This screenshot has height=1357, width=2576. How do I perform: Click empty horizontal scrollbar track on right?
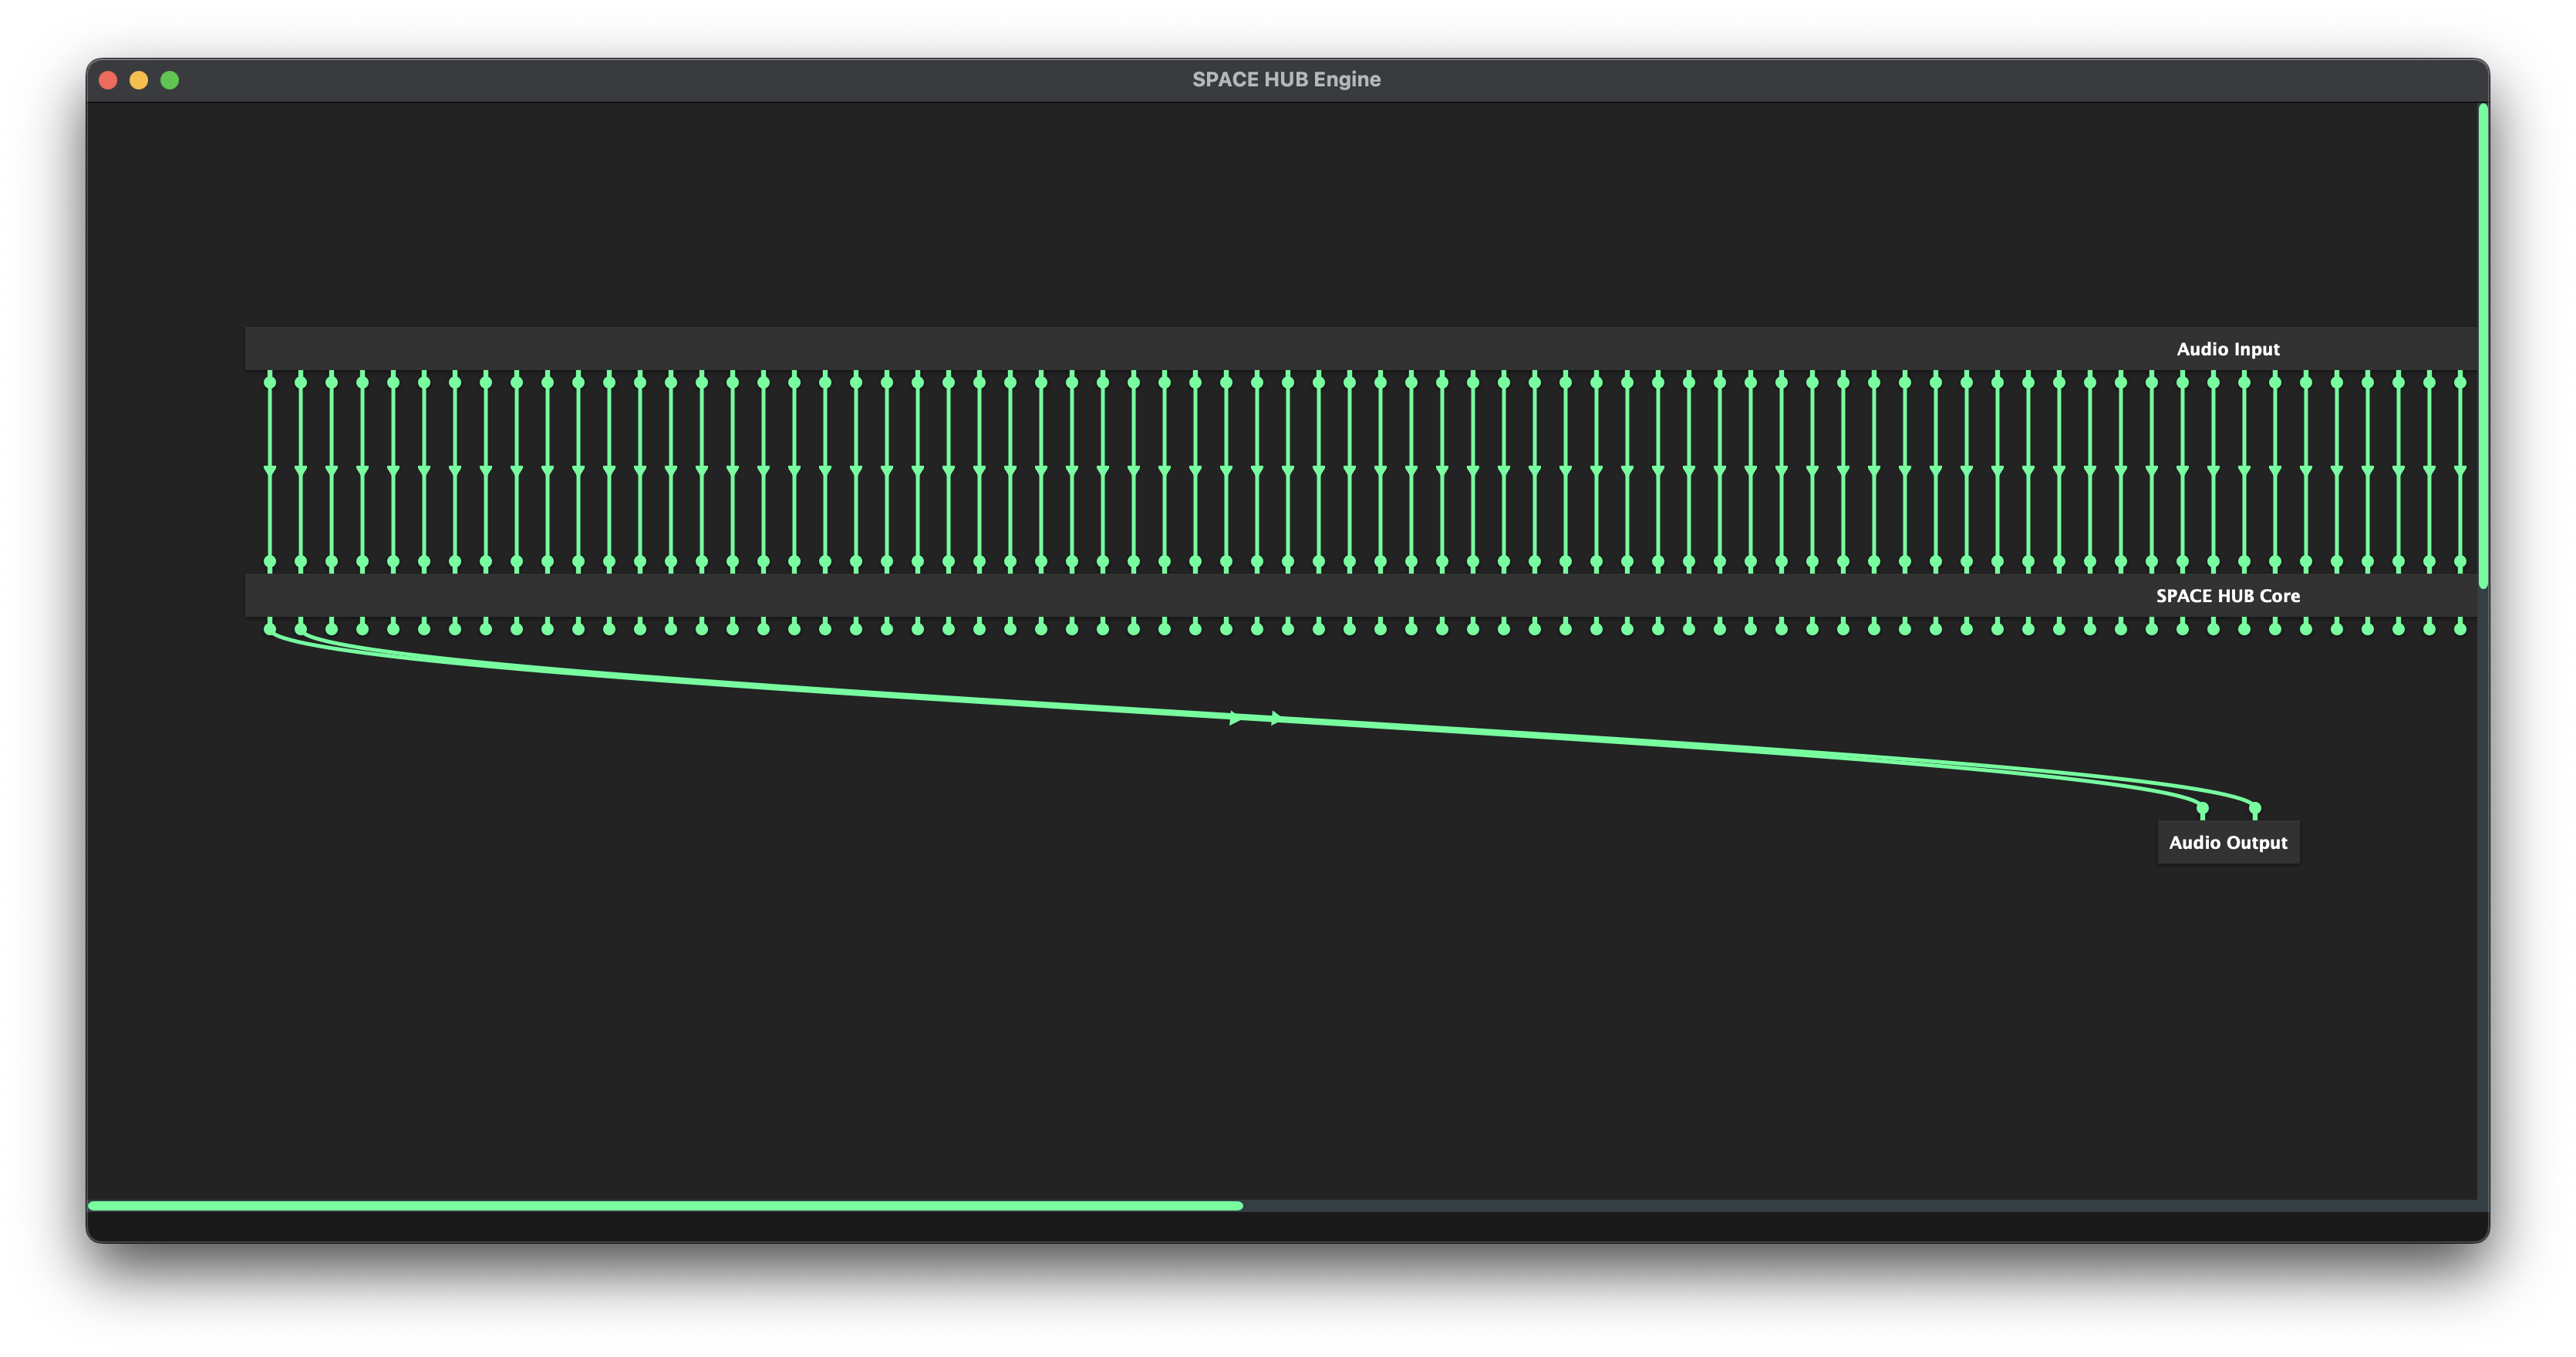tap(1860, 1206)
